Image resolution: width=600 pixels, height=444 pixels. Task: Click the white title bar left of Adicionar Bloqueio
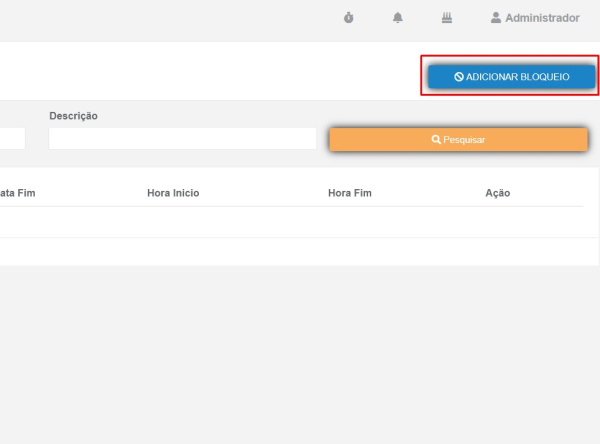click(200, 71)
